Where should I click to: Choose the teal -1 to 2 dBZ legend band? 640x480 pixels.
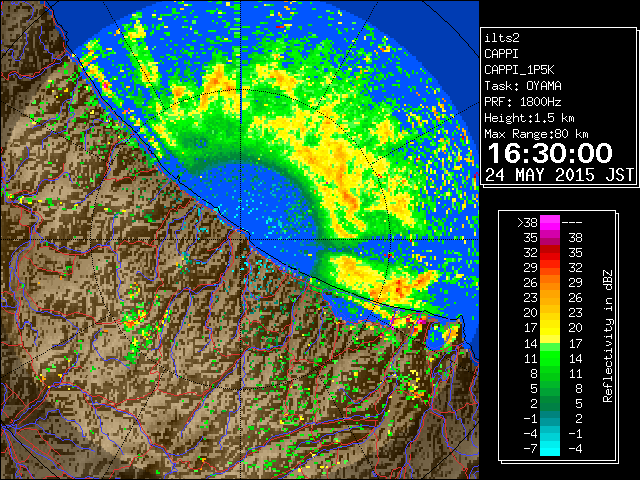pyautogui.click(x=550, y=418)
